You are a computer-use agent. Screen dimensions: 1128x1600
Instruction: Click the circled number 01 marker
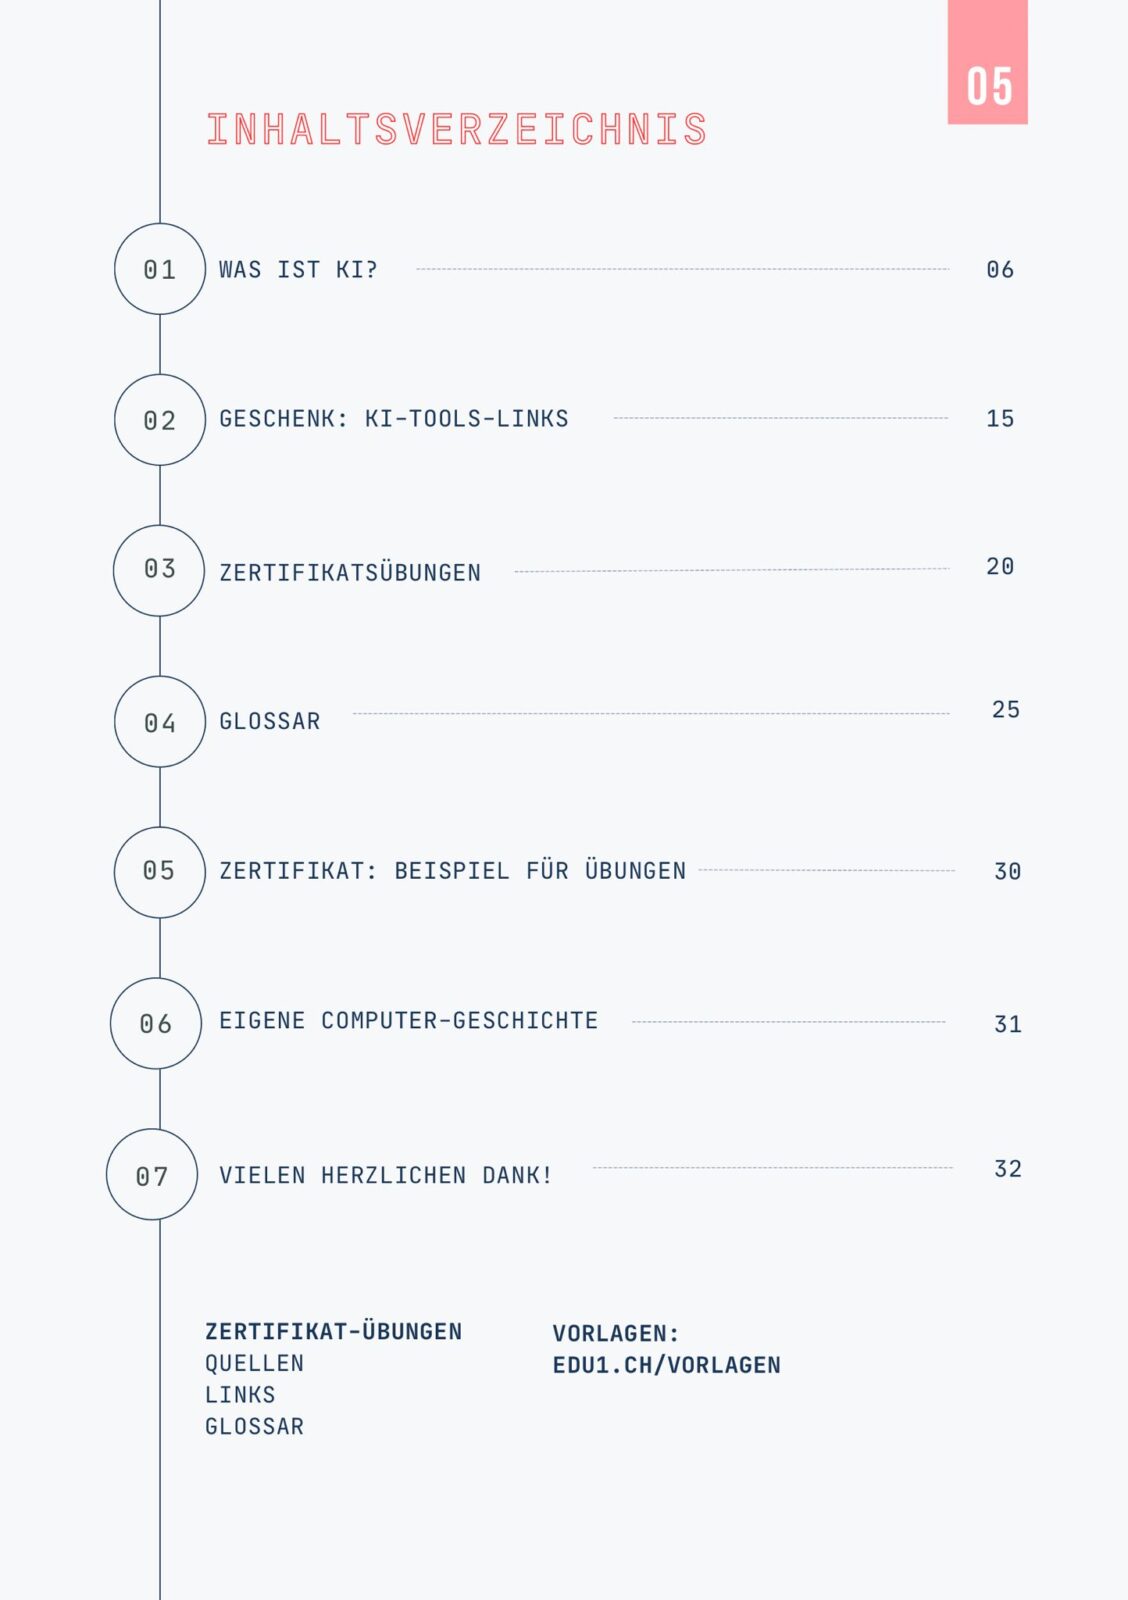pyautogui.click(x=160, y=269)
